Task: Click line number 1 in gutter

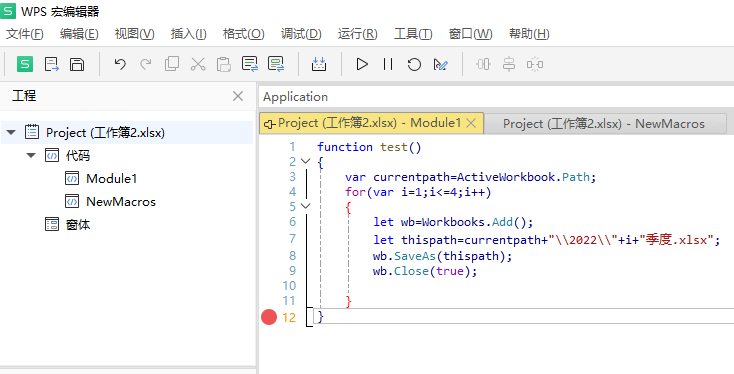Action: (293, 147)
